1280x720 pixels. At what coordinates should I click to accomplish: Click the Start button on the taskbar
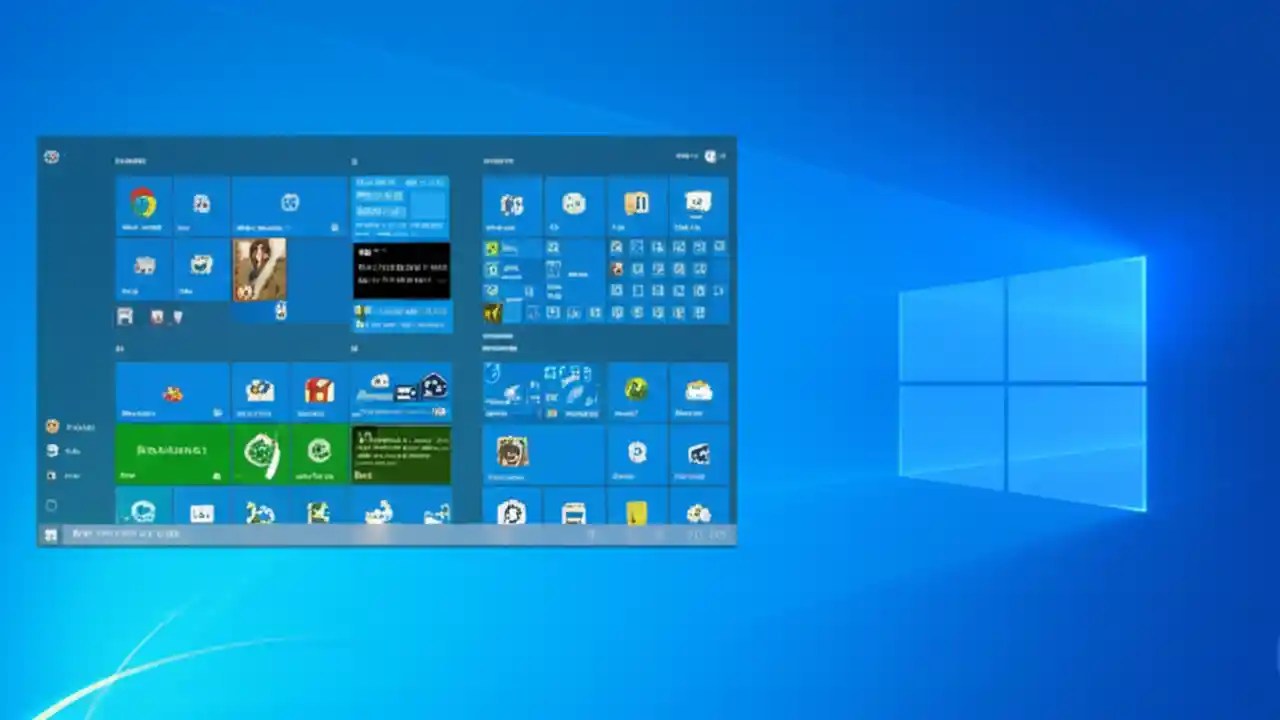[50, 534]
